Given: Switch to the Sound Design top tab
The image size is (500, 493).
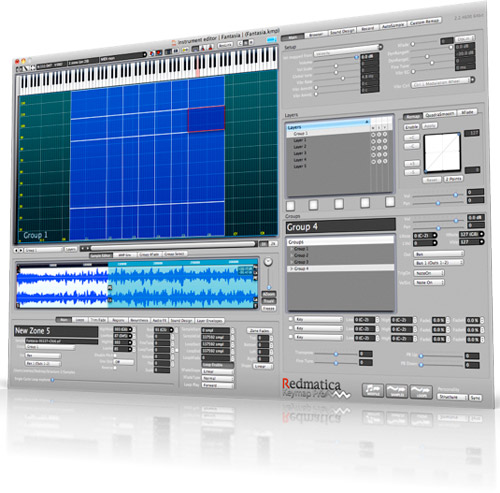Looking at the screenshot, I should (x=342, y=32).
